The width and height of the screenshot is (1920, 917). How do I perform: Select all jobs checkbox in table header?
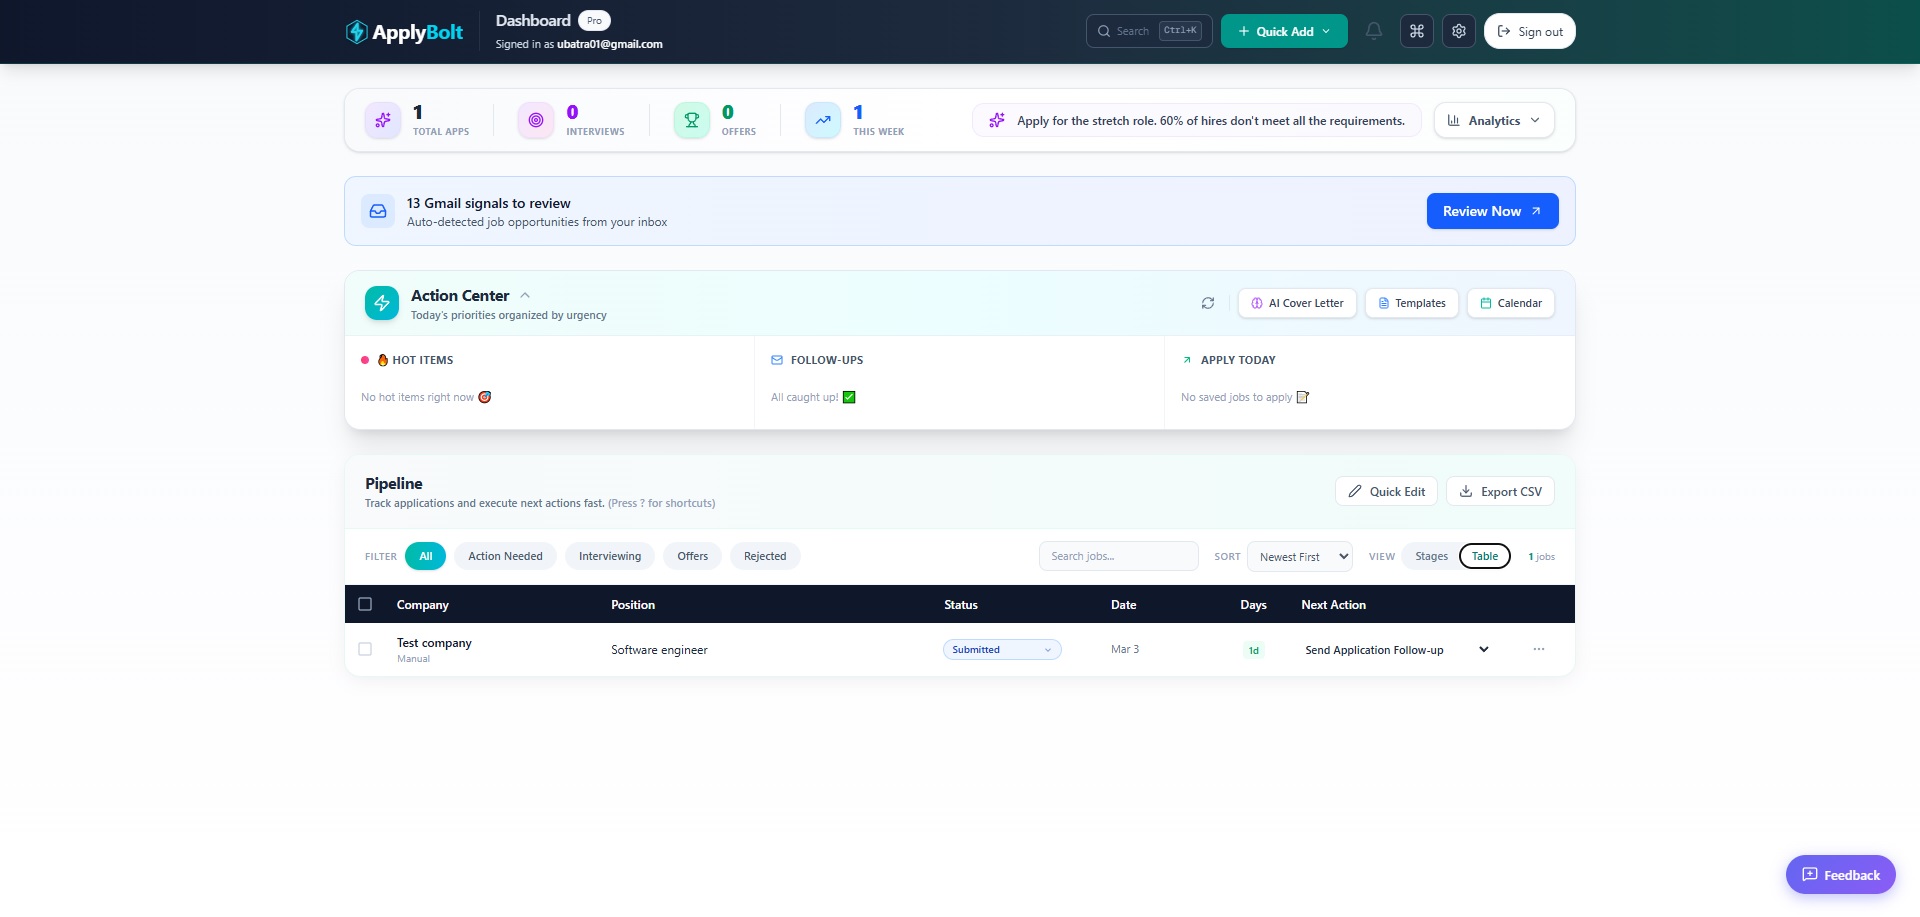pos(365,604)
